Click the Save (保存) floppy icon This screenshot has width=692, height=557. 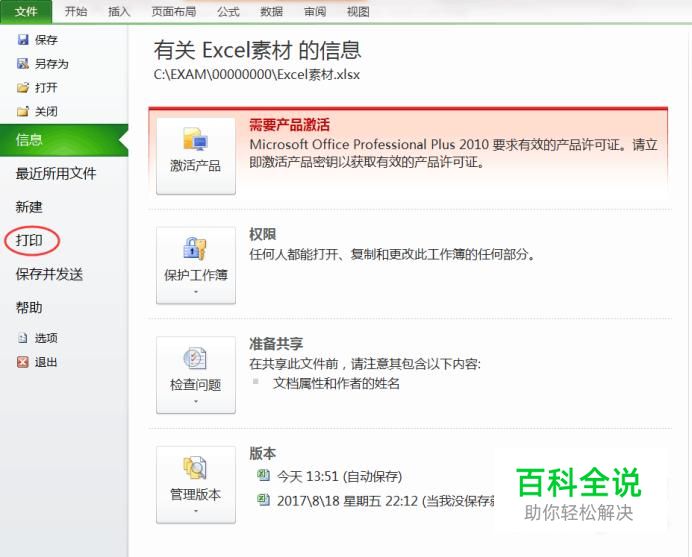coord(23,40)
